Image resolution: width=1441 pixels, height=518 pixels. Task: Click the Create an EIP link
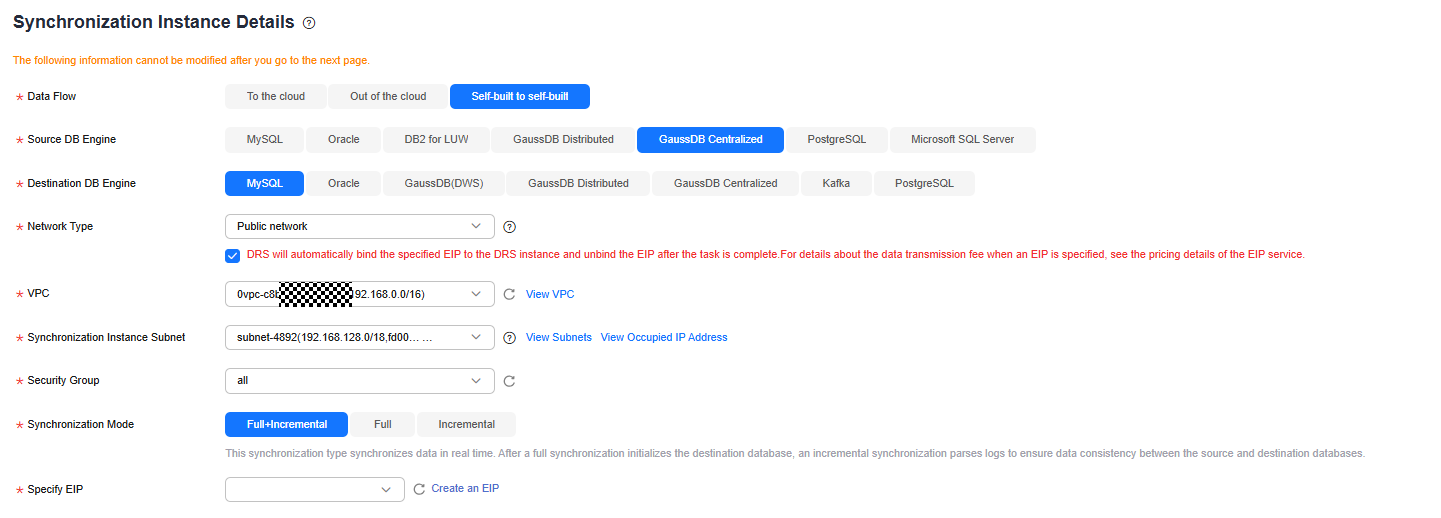[465, 489]
